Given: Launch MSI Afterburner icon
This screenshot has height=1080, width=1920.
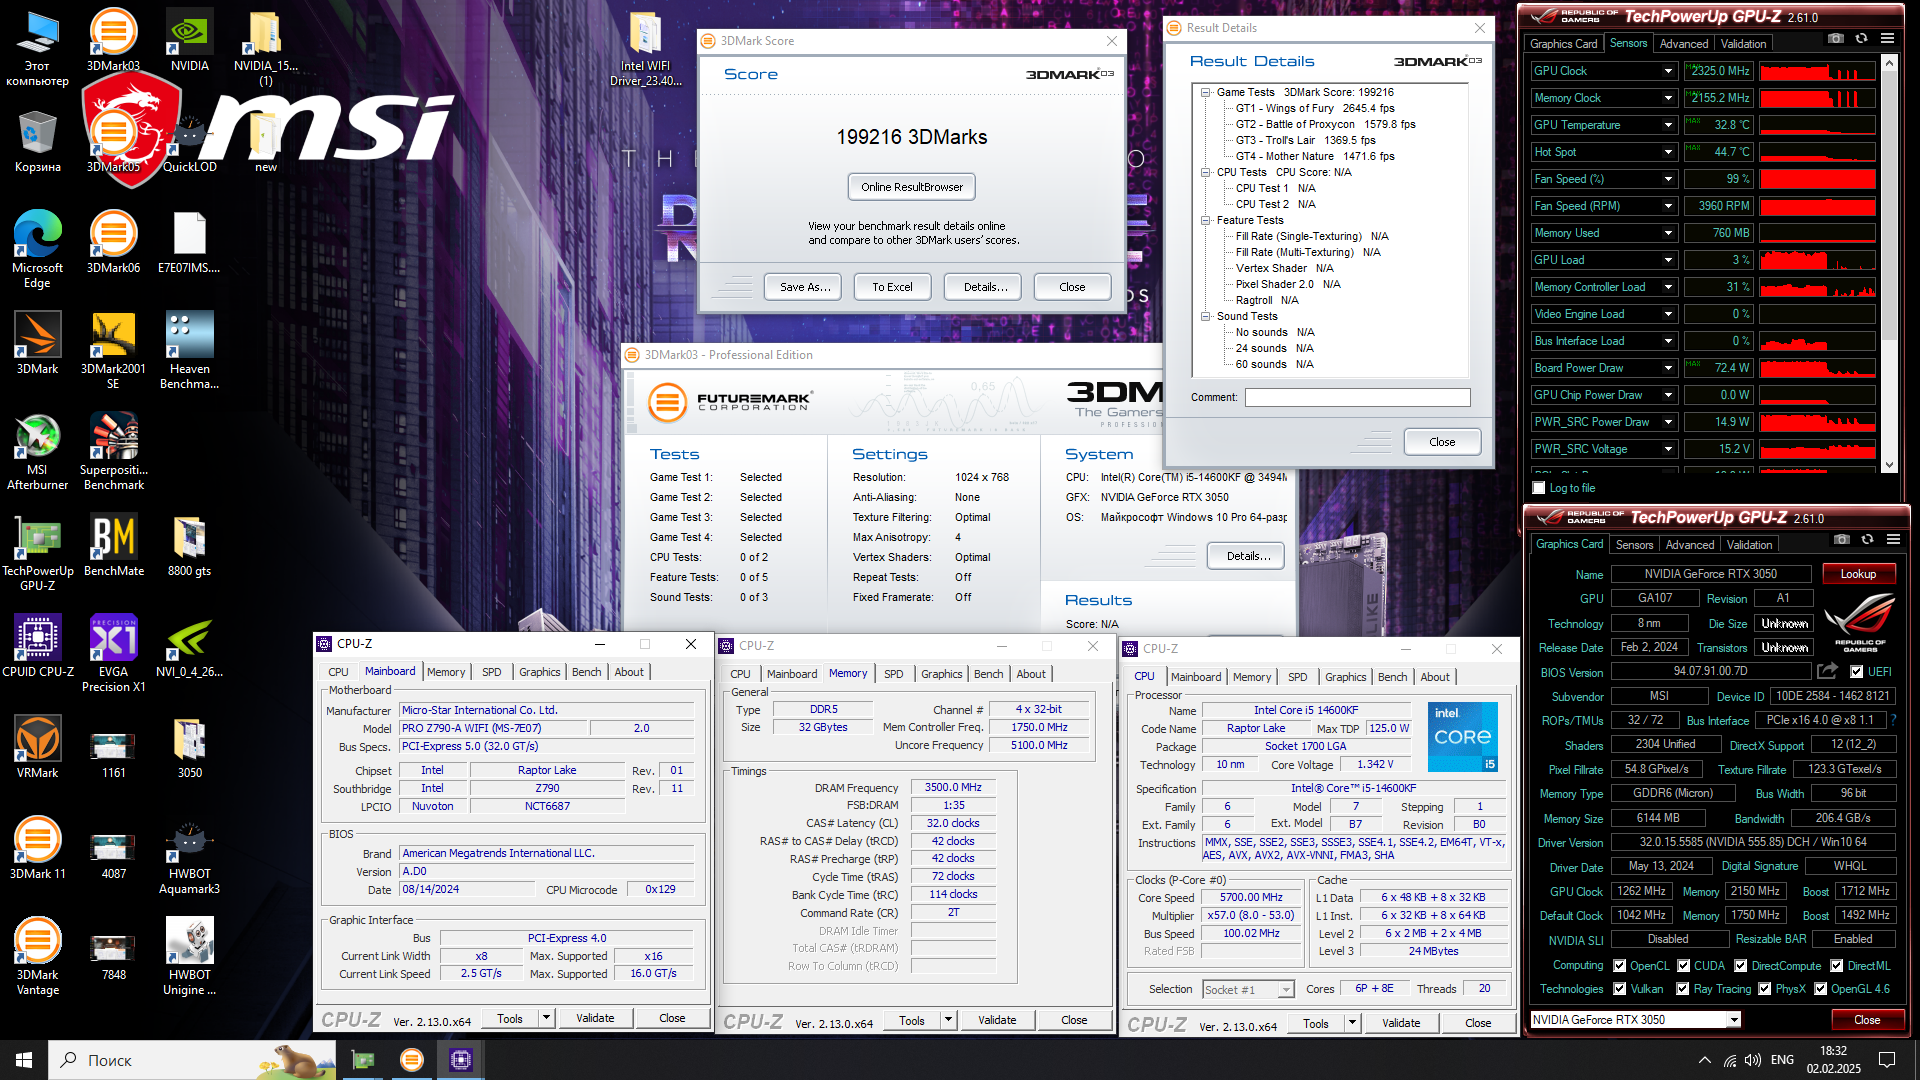Looking at the screenshot, I should point(37,451).
